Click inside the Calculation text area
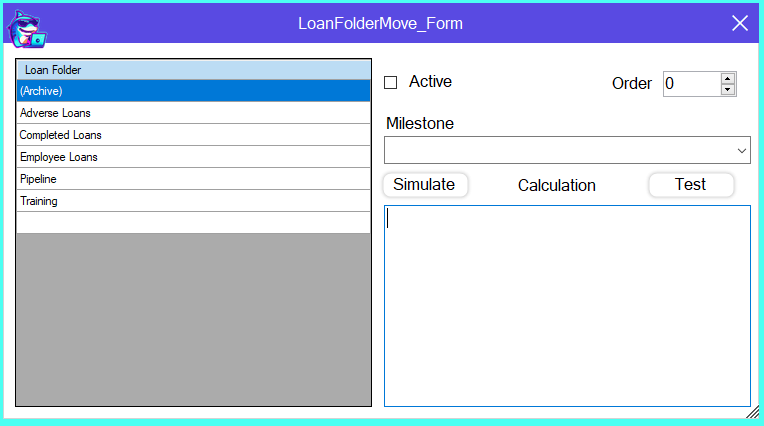The image size is (764, 426). pyautogui.click(x=567, y=305)
